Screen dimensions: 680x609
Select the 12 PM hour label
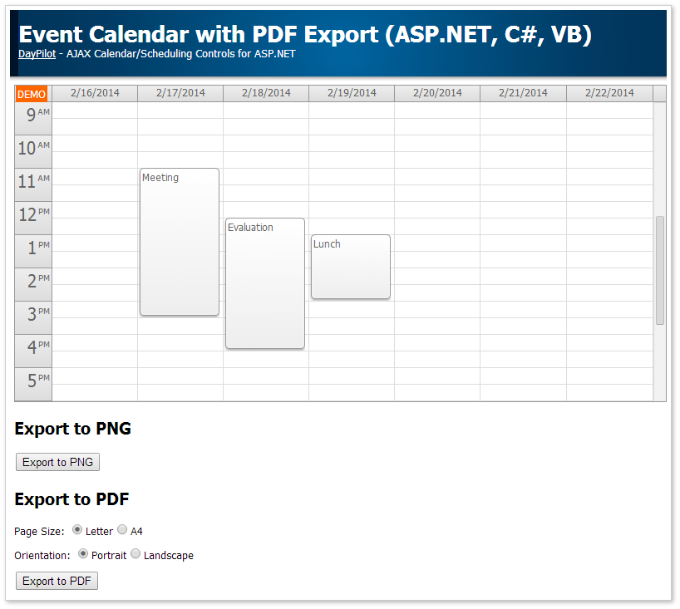point(33,215)
